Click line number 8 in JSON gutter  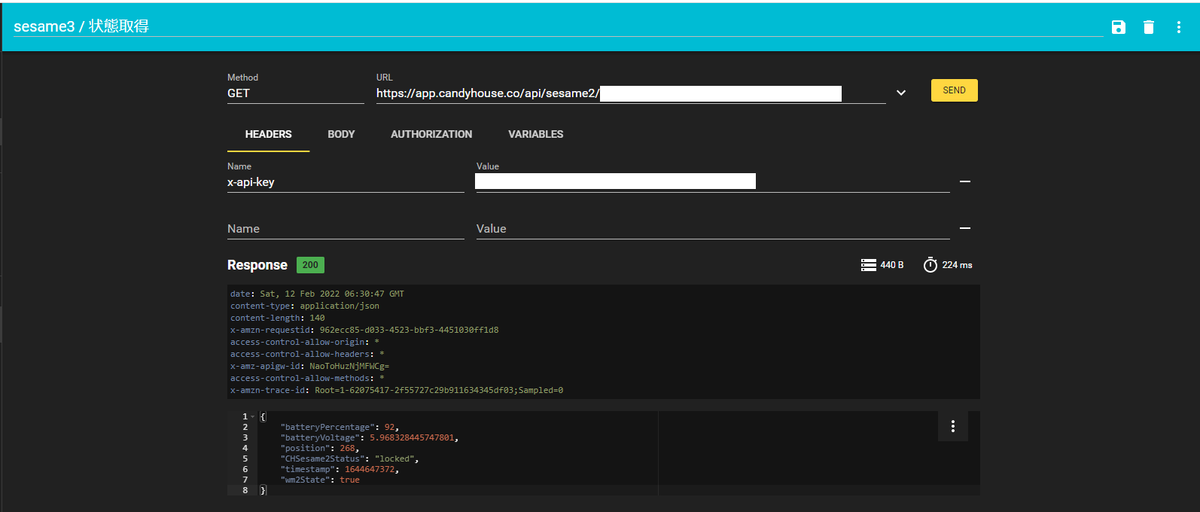[245, 491]
